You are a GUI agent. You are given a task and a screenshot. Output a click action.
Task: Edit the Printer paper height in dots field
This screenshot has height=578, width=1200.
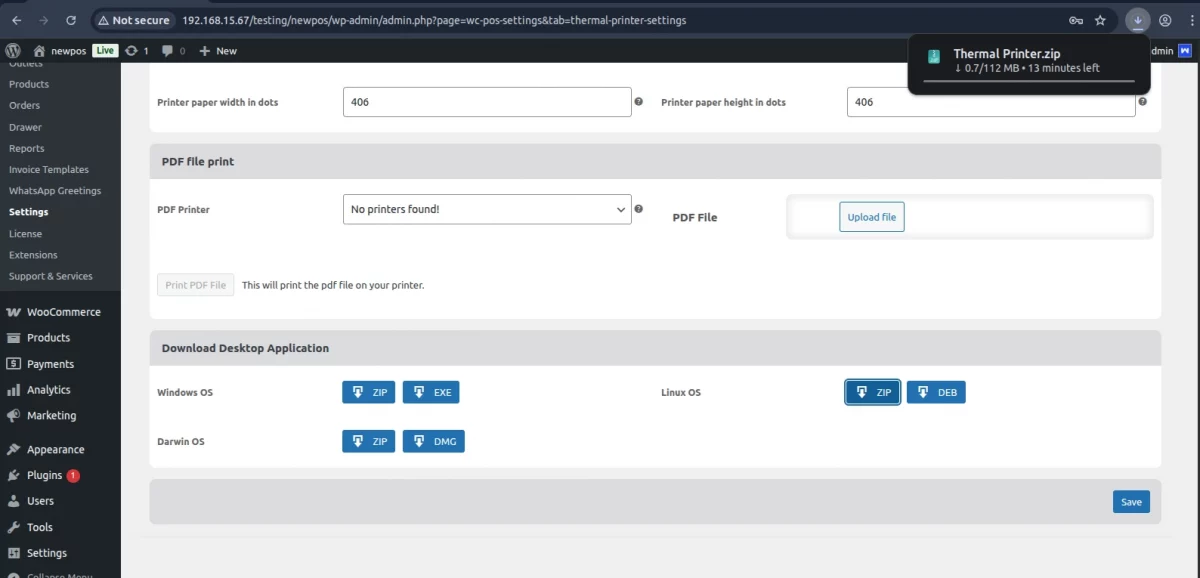pos(991,102)
